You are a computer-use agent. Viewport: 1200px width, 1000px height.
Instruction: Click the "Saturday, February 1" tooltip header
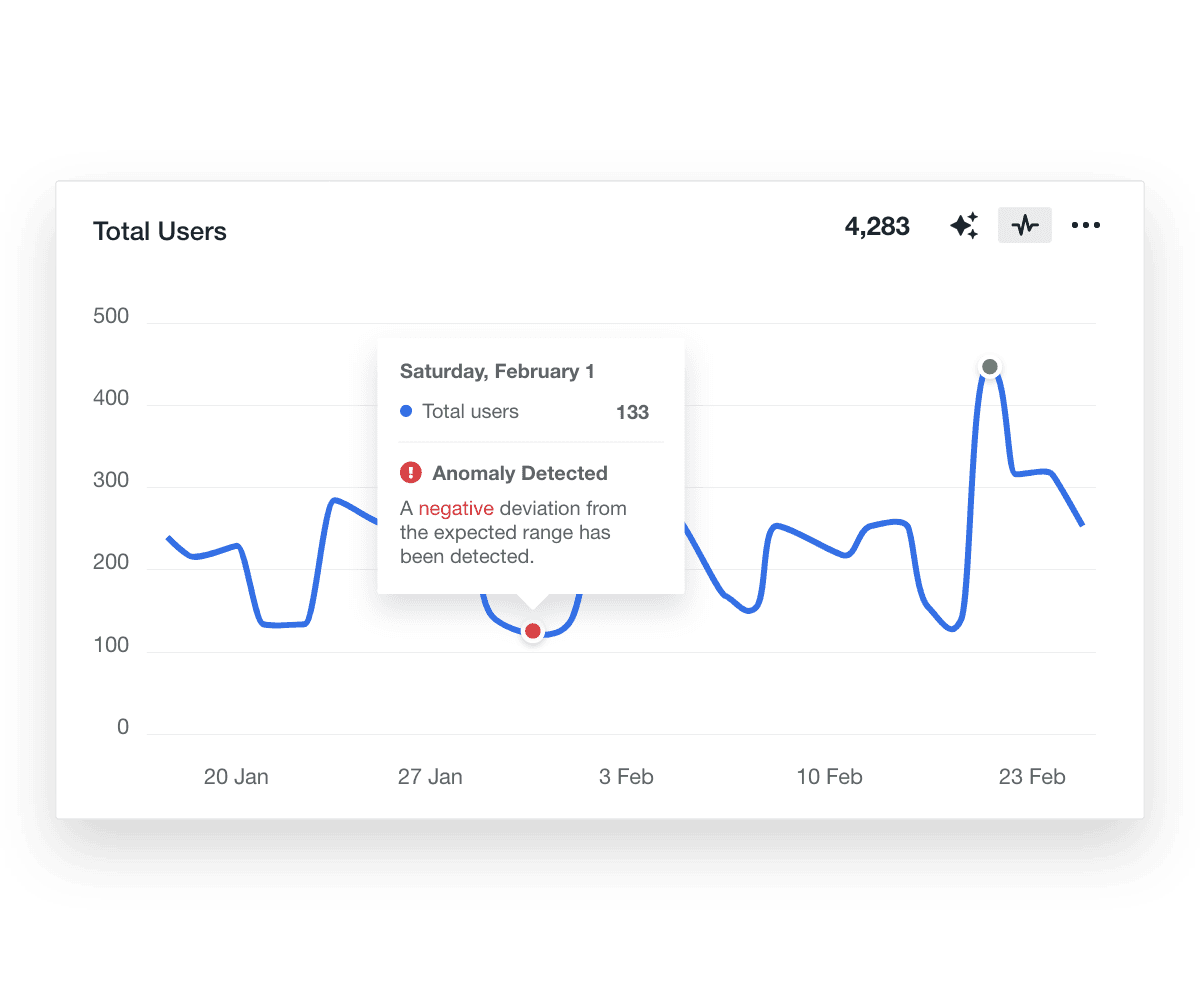click(x=497, y=372)
